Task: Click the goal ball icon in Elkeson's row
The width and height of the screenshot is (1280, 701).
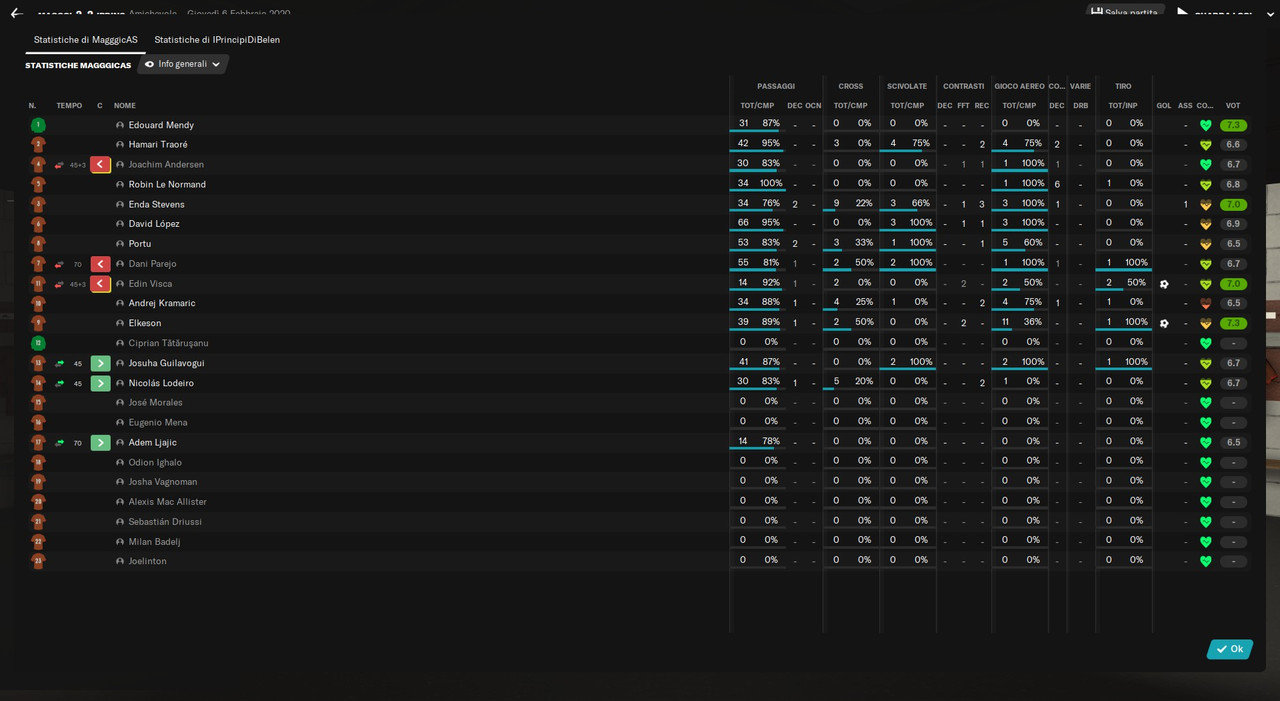Action: point(1164,323)
